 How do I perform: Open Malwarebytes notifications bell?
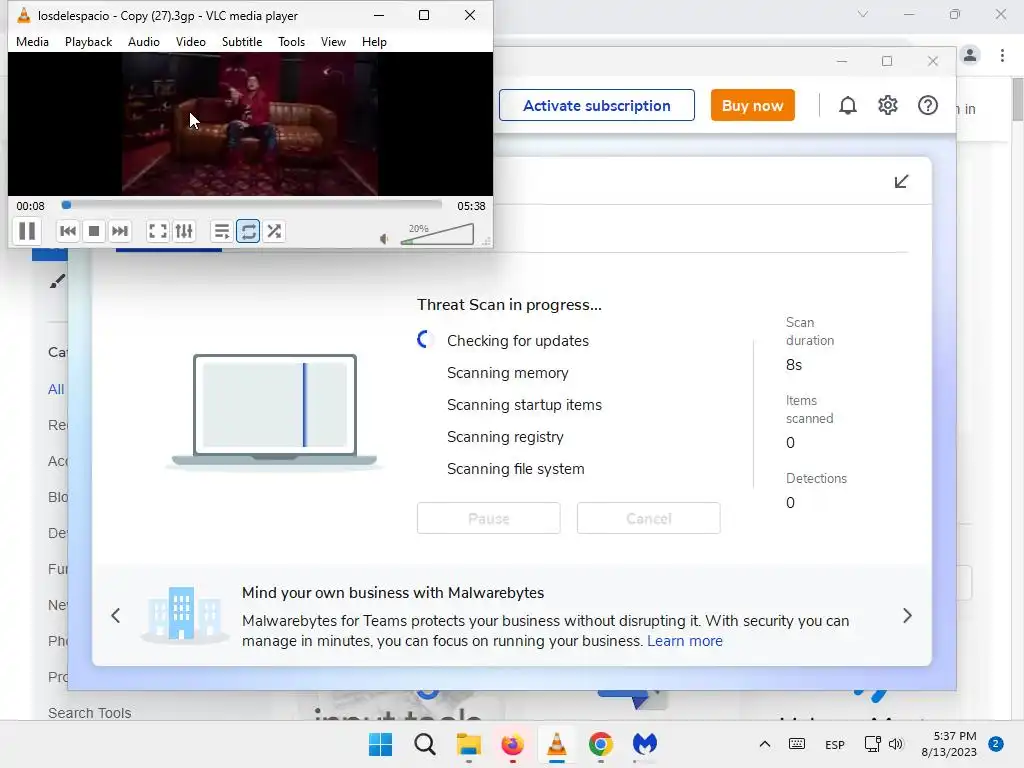(848, 105)
